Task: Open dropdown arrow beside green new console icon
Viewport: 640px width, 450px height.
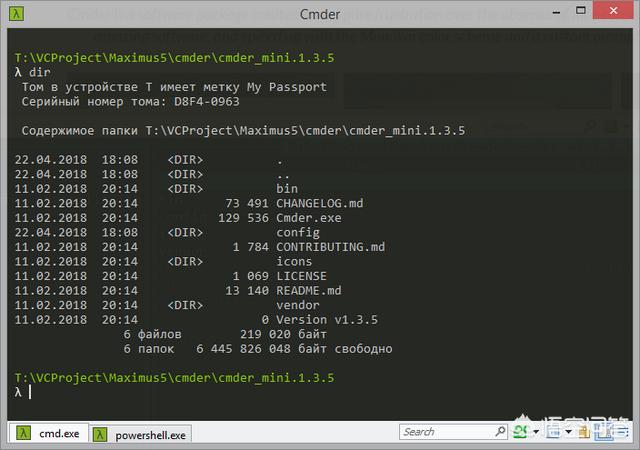Action: tap(536, 432)
